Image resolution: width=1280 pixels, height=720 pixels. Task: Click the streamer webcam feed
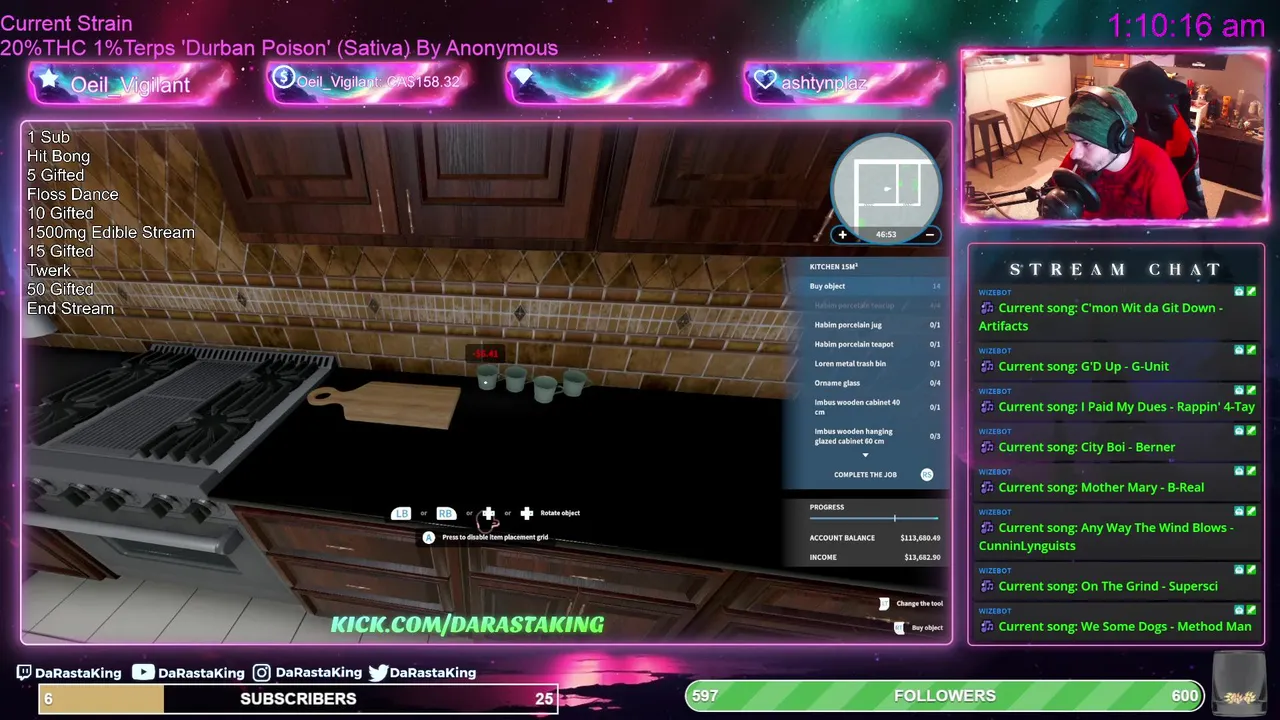[x=1115, y=137]
